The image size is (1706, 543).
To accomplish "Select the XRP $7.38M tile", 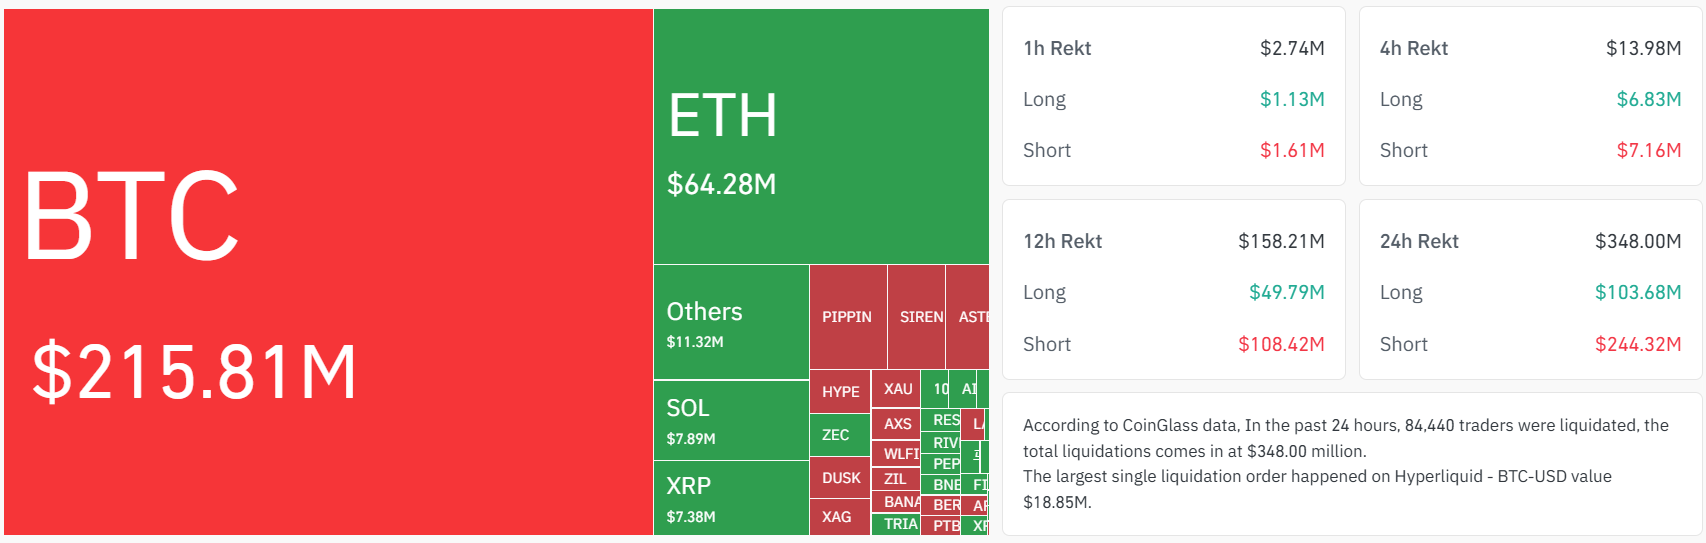I will coord(731,498).
